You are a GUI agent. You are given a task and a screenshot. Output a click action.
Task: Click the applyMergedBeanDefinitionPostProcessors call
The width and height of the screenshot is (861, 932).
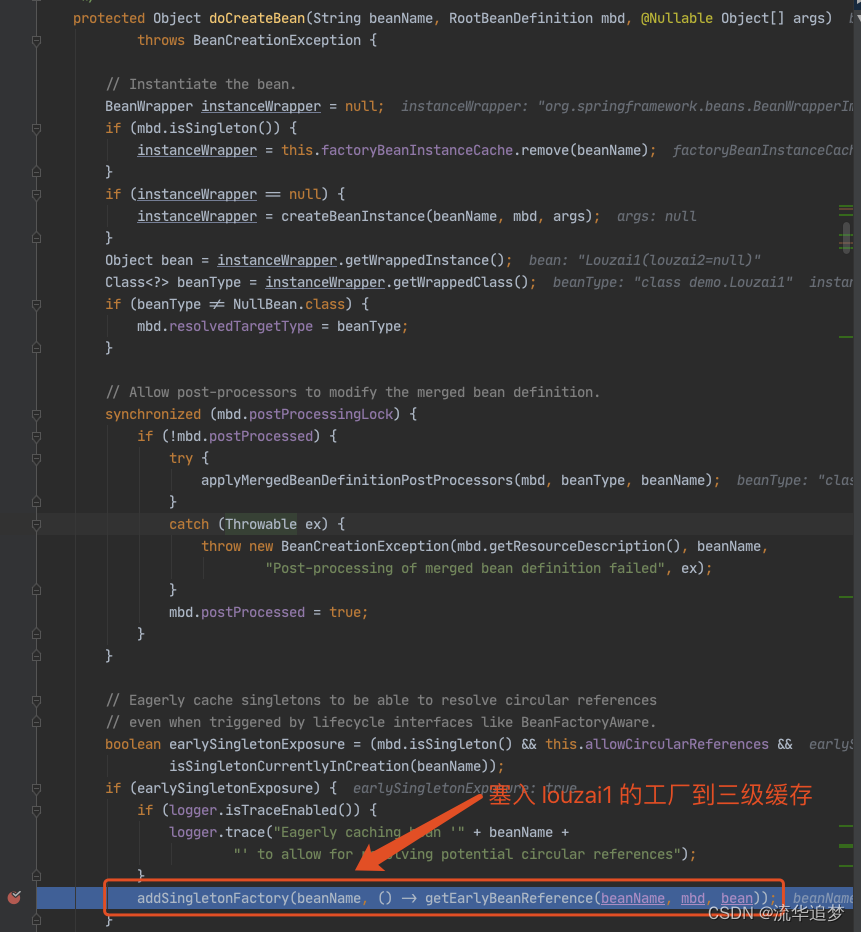357,480
